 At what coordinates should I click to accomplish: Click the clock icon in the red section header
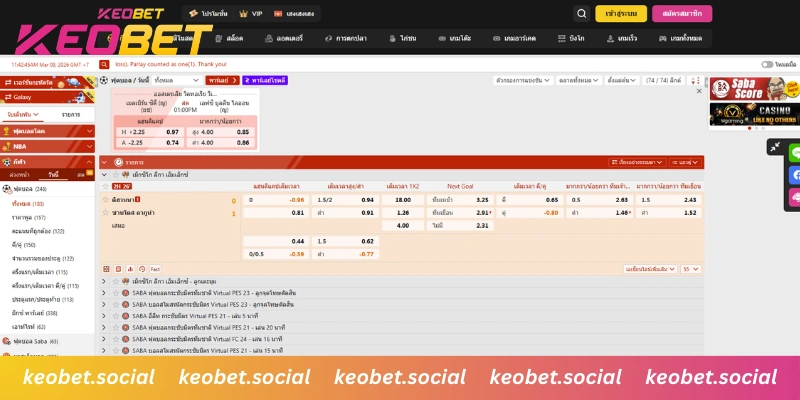click(118, 161)
